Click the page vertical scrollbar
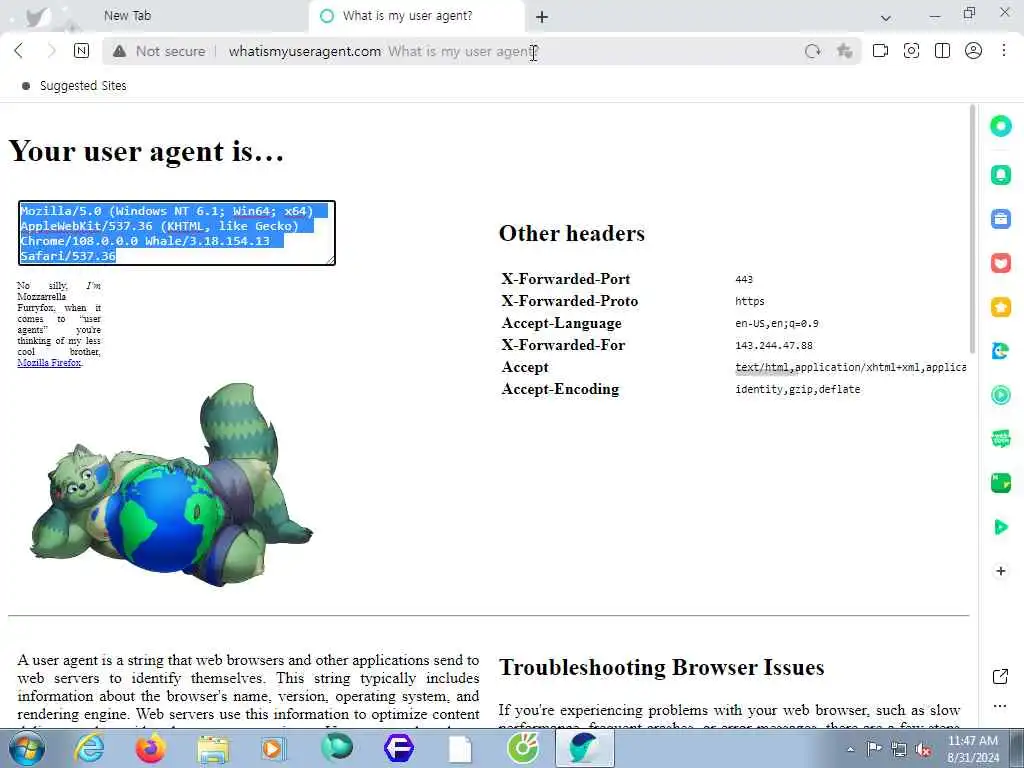The image size is (1024, 768). point(972,229)
